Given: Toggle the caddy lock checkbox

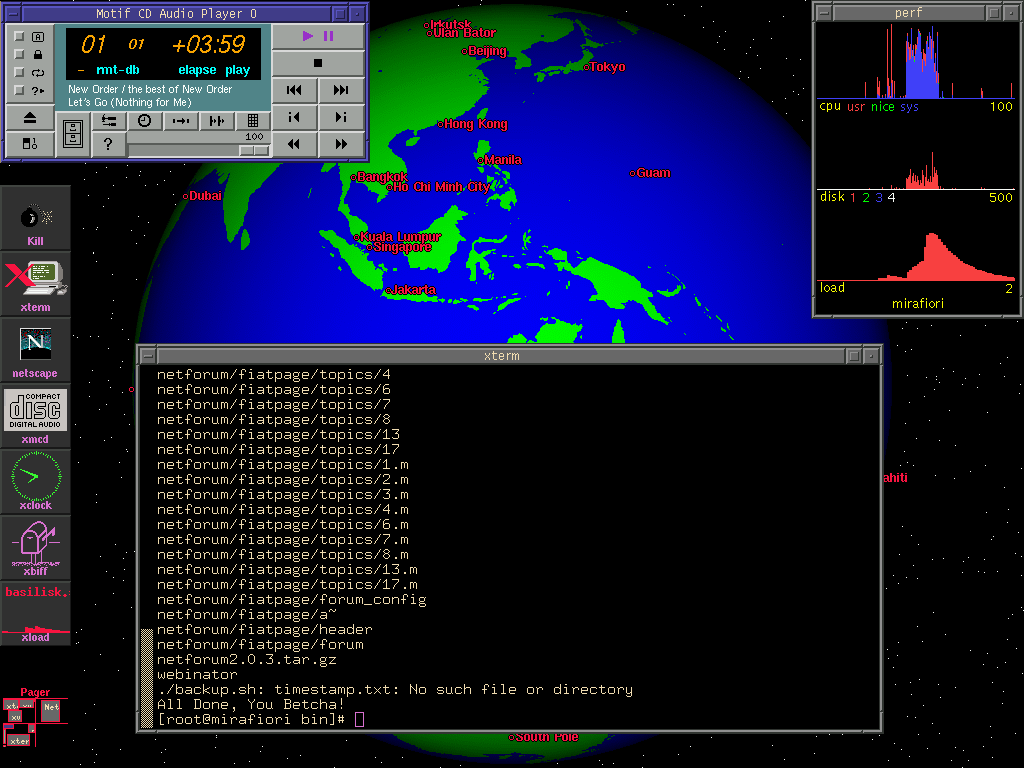Looking at the screenshot, I should point(20,54).
